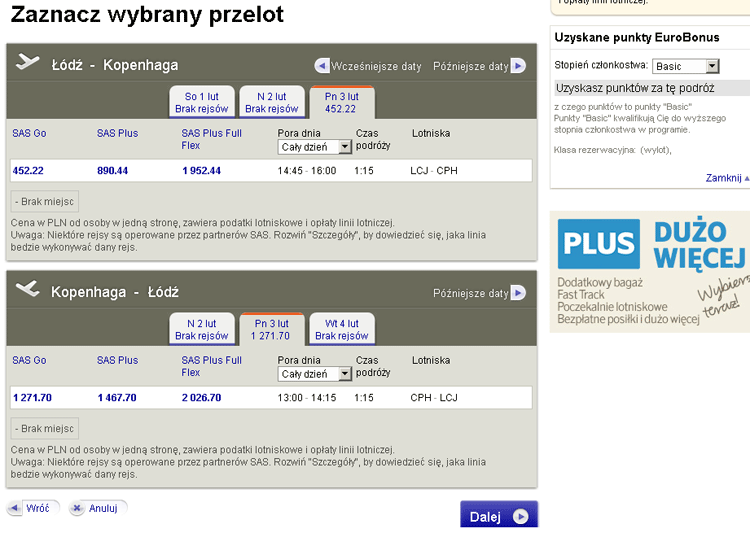This screenshot has width=750, height=533.
Task: Open the return Pora dnia Cały dzień dropdown
Action: [x=315, y=374]
